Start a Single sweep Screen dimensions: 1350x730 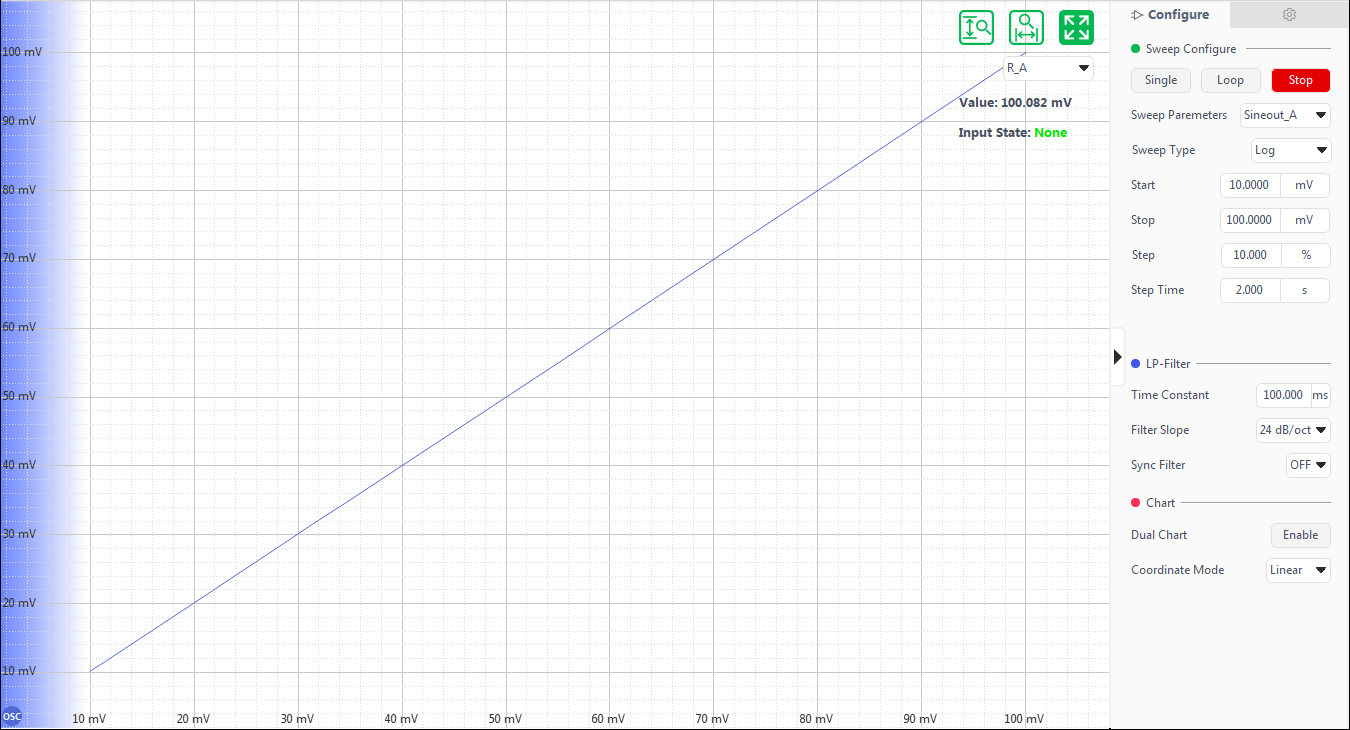(x=1160, y=80)
